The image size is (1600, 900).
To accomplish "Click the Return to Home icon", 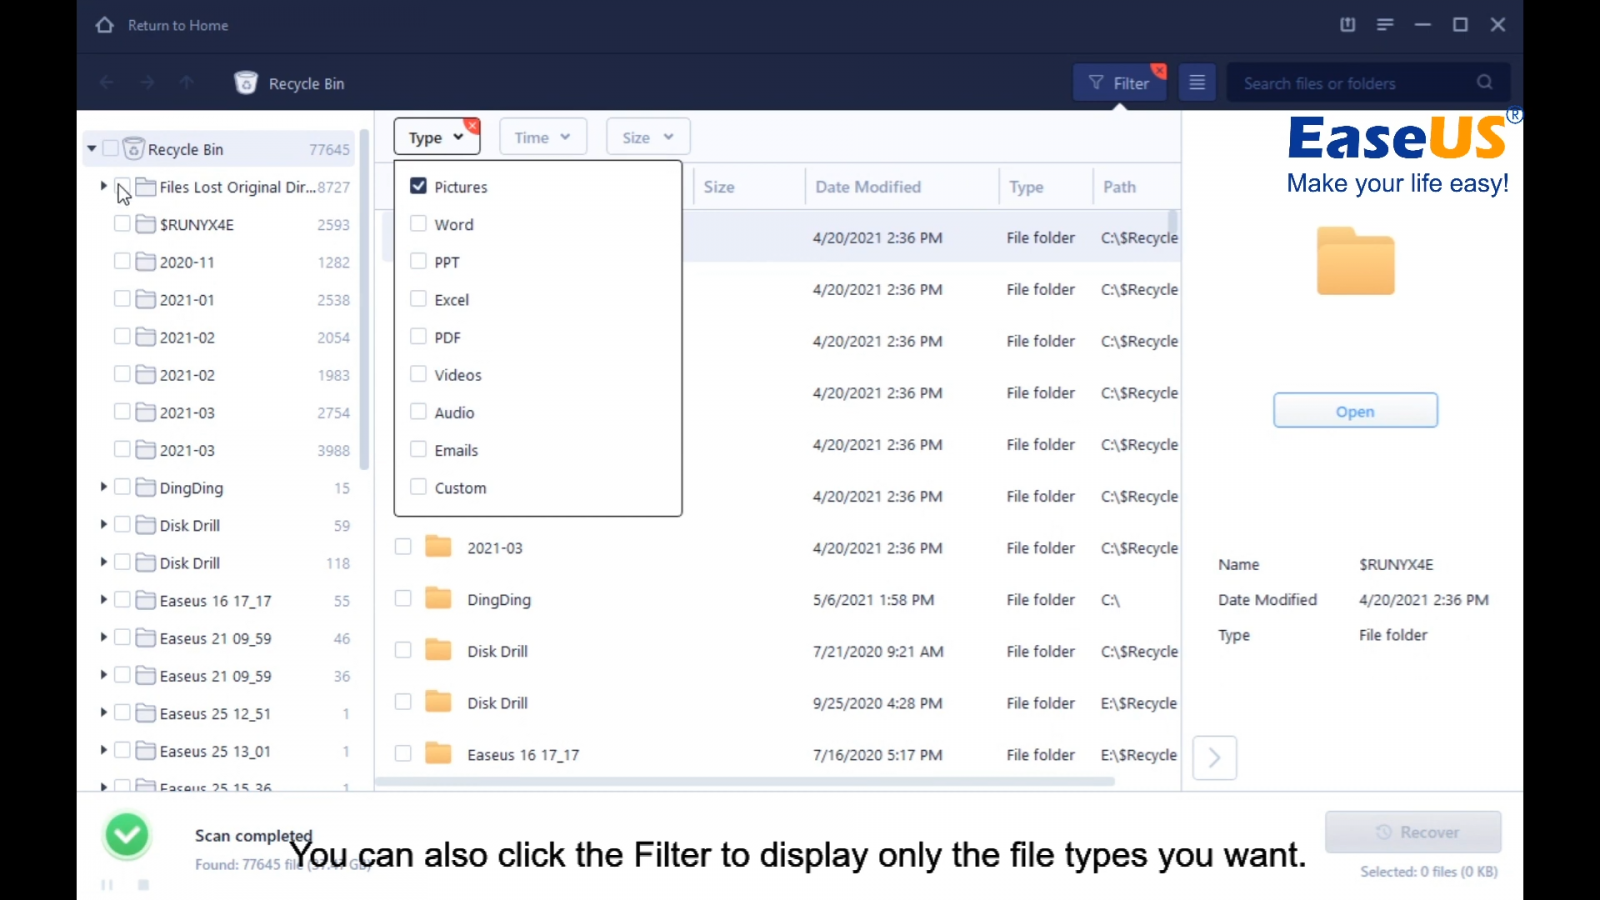I will tap(105, 25).
